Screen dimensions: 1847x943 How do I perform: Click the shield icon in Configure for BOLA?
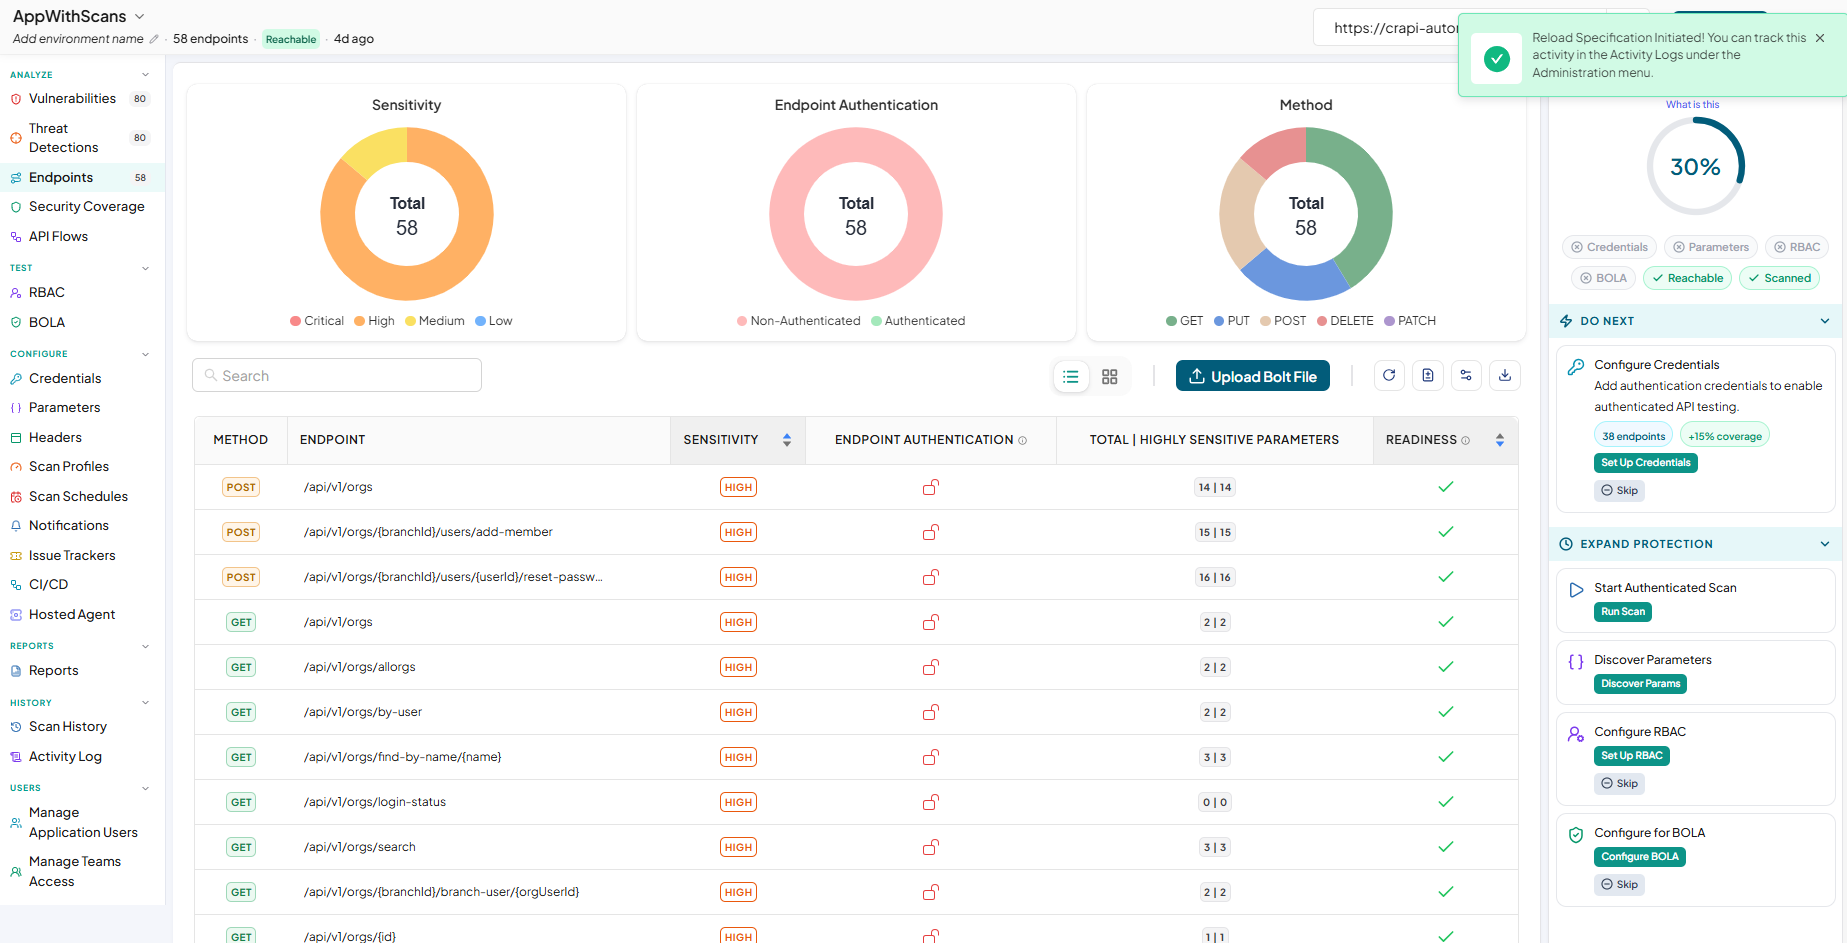[1576, 835]
